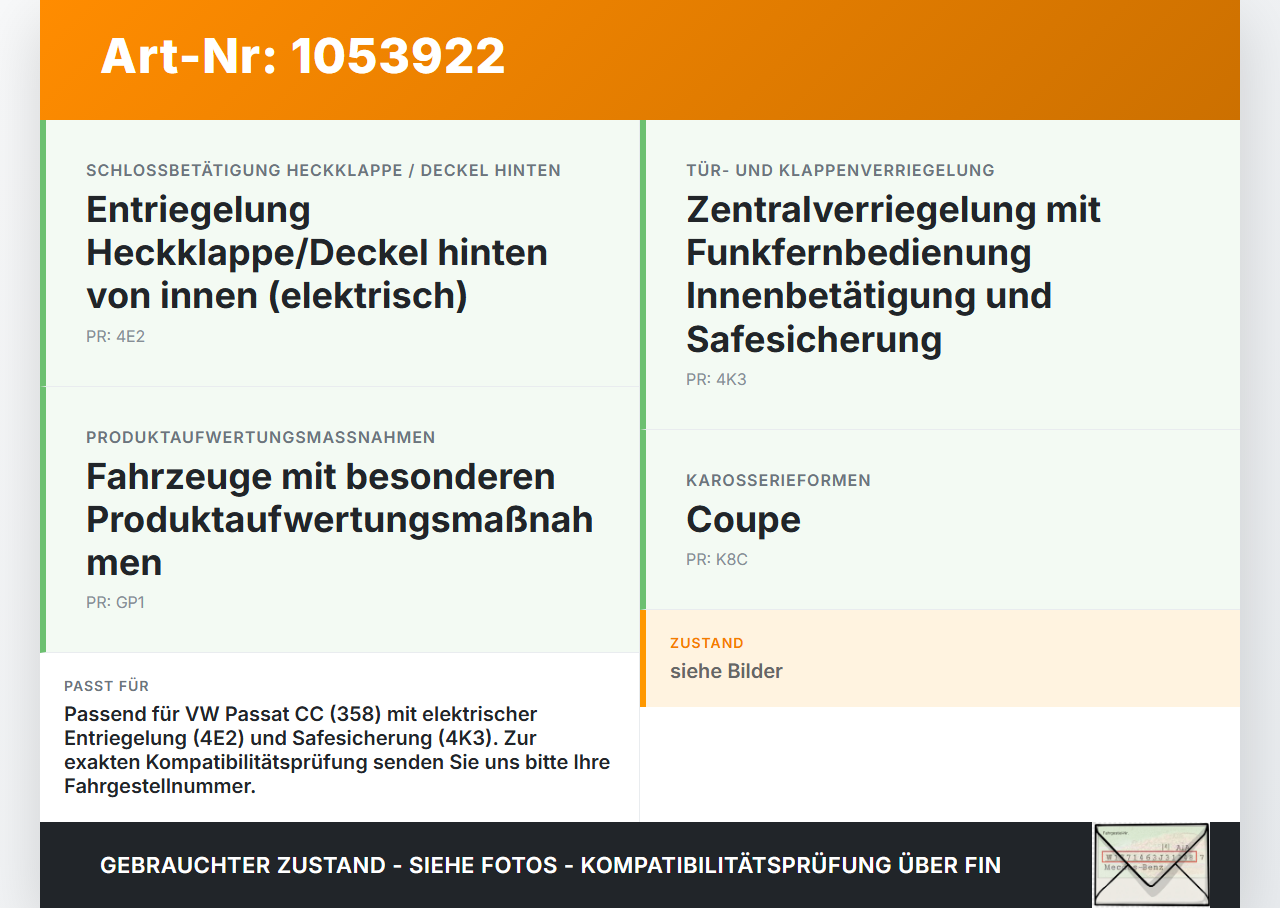Click the Karosserieformen category label
This screenshot has height=909, width=1280.
(x=778, y=480)
